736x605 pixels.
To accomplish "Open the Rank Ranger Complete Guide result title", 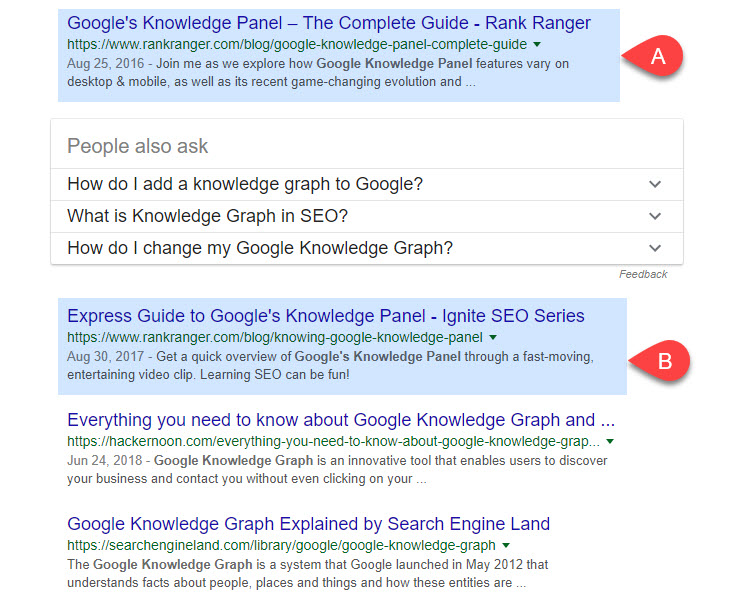I will click(328, 23).
